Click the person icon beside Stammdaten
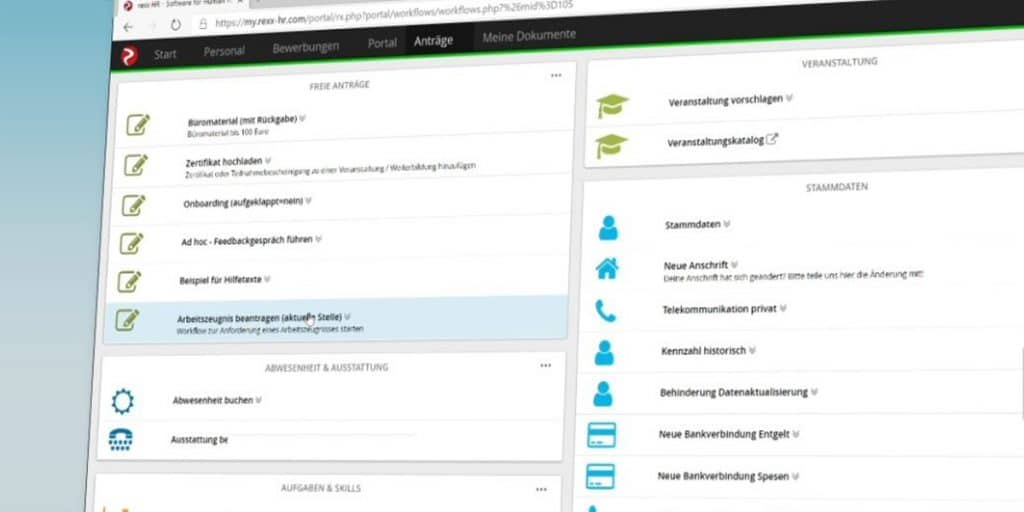Viewport: 1024px width, 512px height. 608,227
